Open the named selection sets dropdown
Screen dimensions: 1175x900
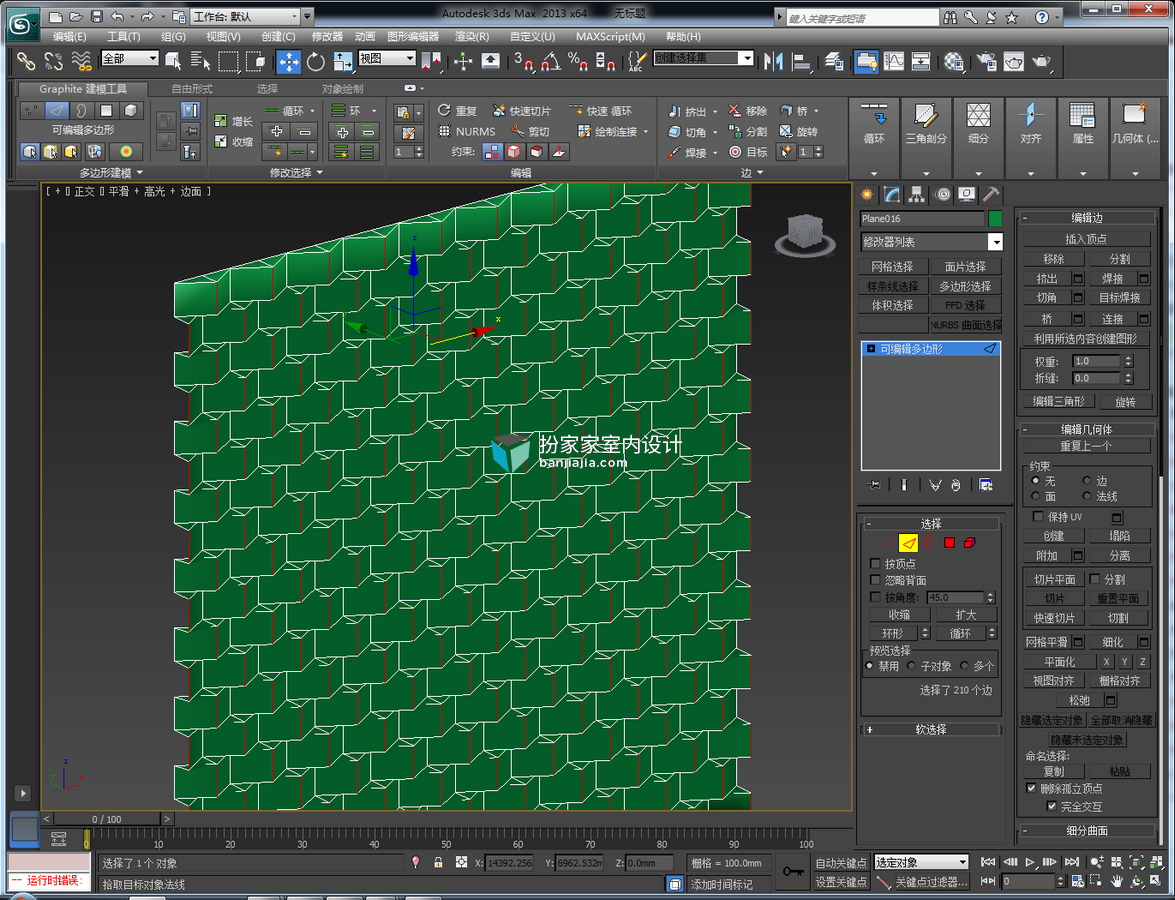coord(703,58)
